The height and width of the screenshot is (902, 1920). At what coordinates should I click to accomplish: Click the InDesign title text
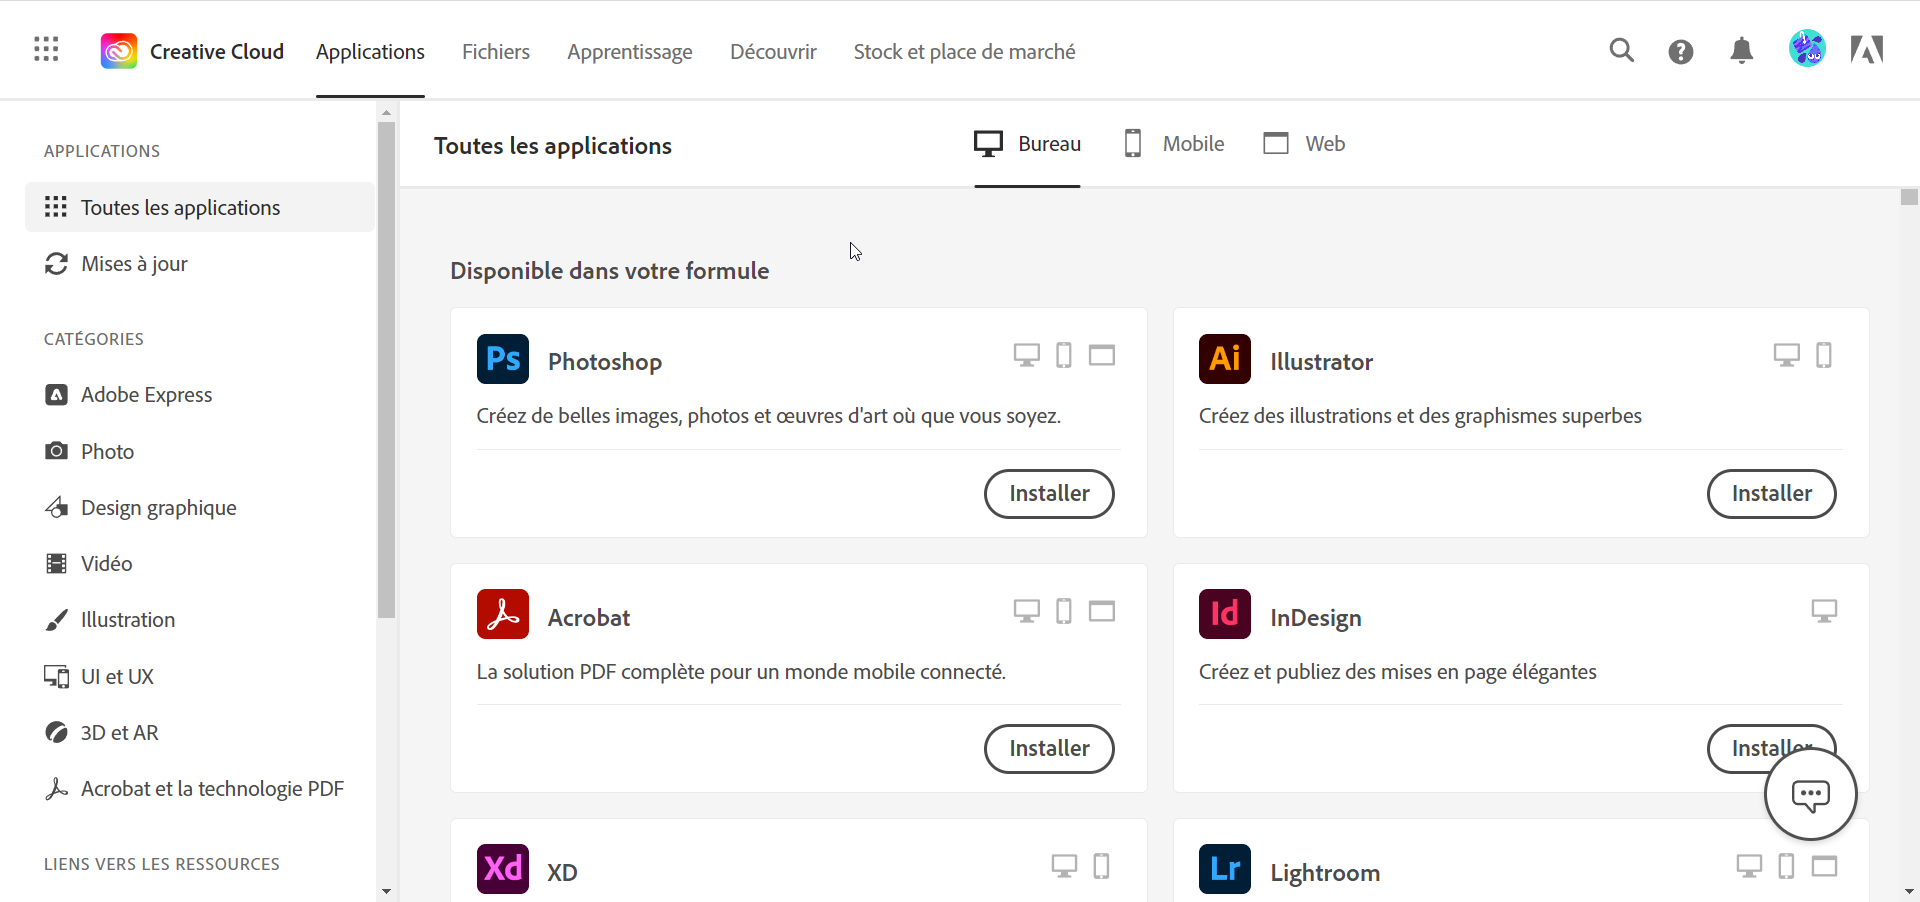[x=1316, y=618]
